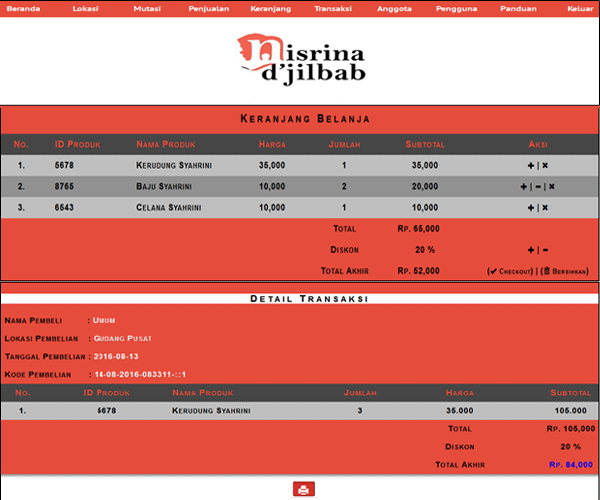600x500 pixels.
Task: Click the Keranjang Belanja heading
Action: 305,119
